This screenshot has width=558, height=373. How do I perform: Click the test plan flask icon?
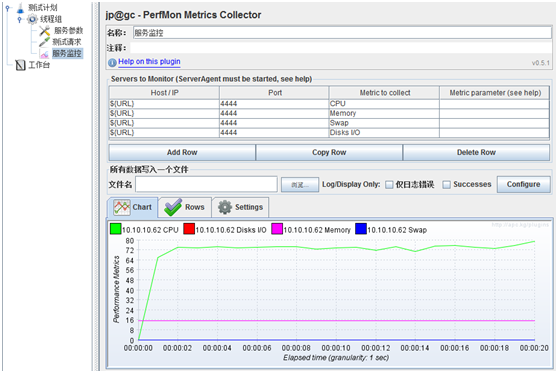pyautogui.click(x=20, y=7)
